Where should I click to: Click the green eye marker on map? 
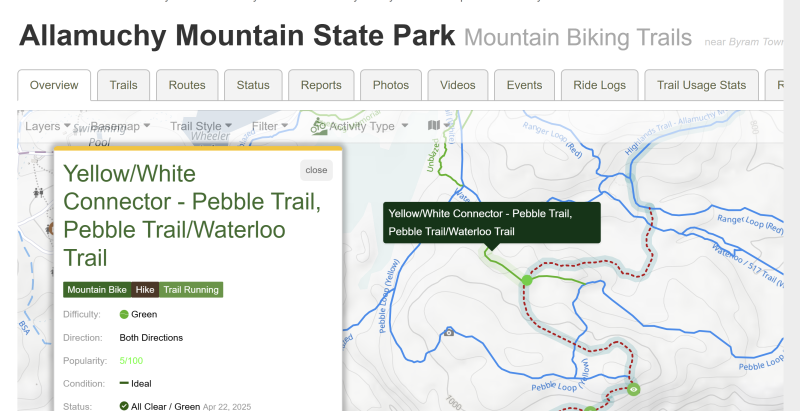point(633,389)
